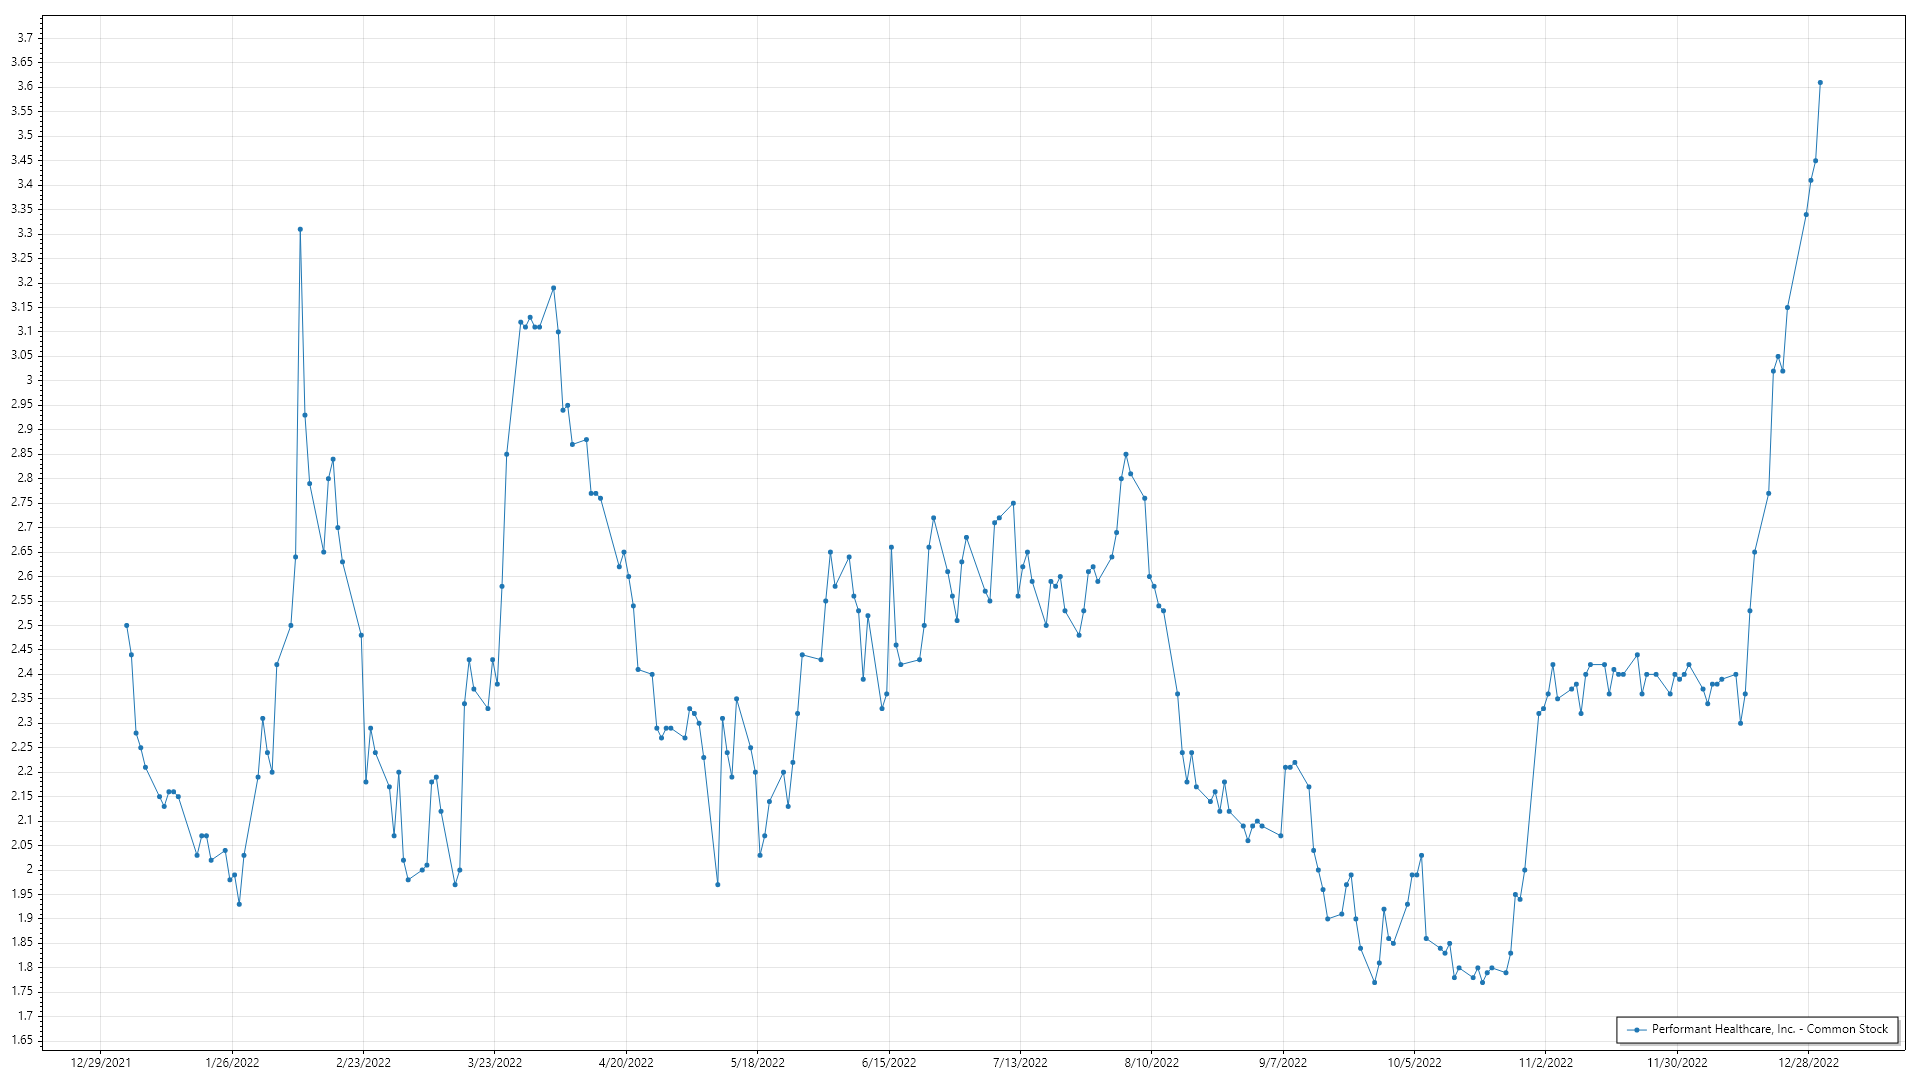
Task: Click the 1.65 y-axis tick label
Action: 22,1040
